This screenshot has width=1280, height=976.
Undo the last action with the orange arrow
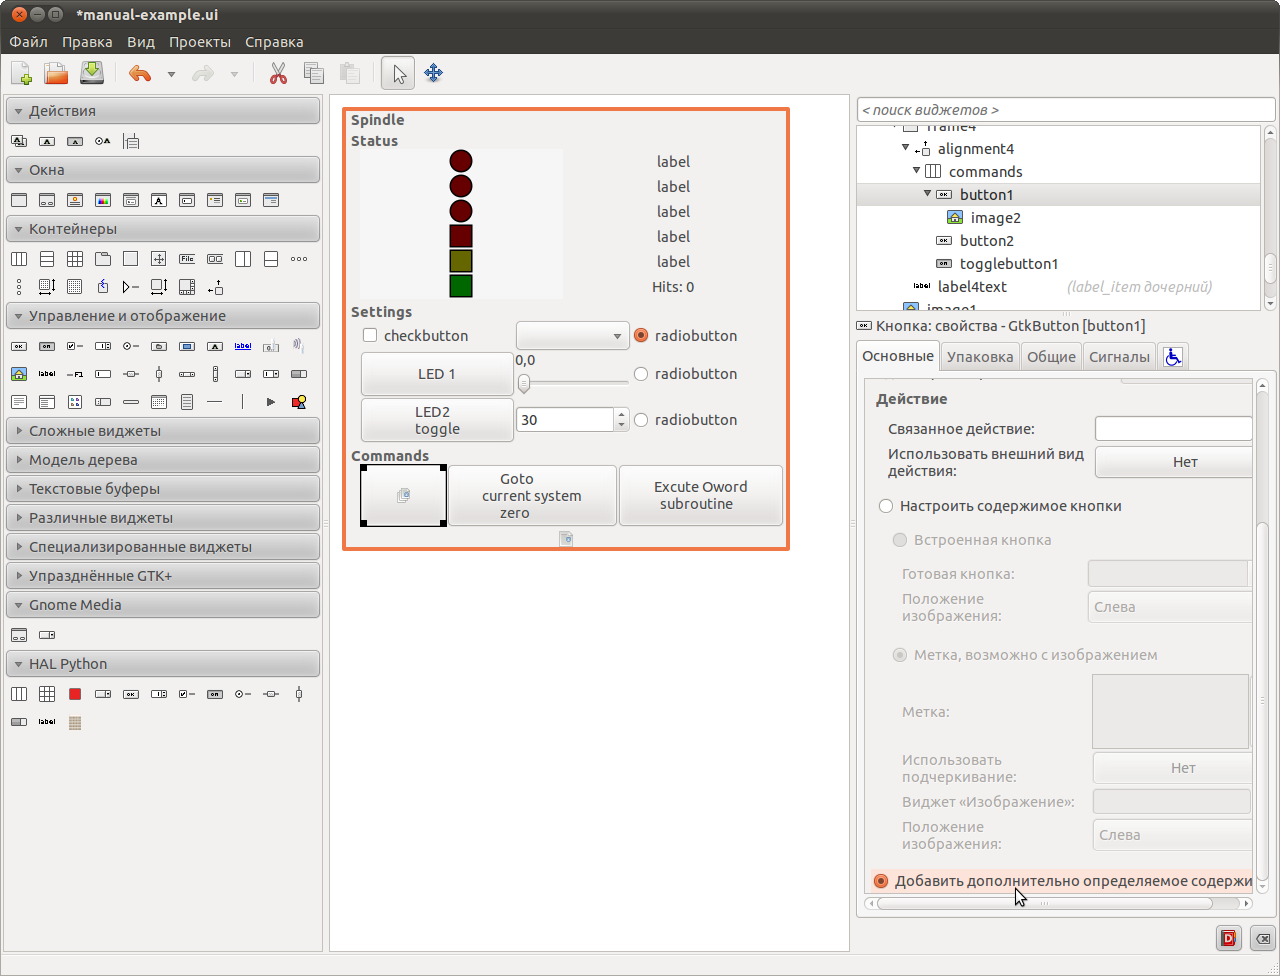pos(140,73)
